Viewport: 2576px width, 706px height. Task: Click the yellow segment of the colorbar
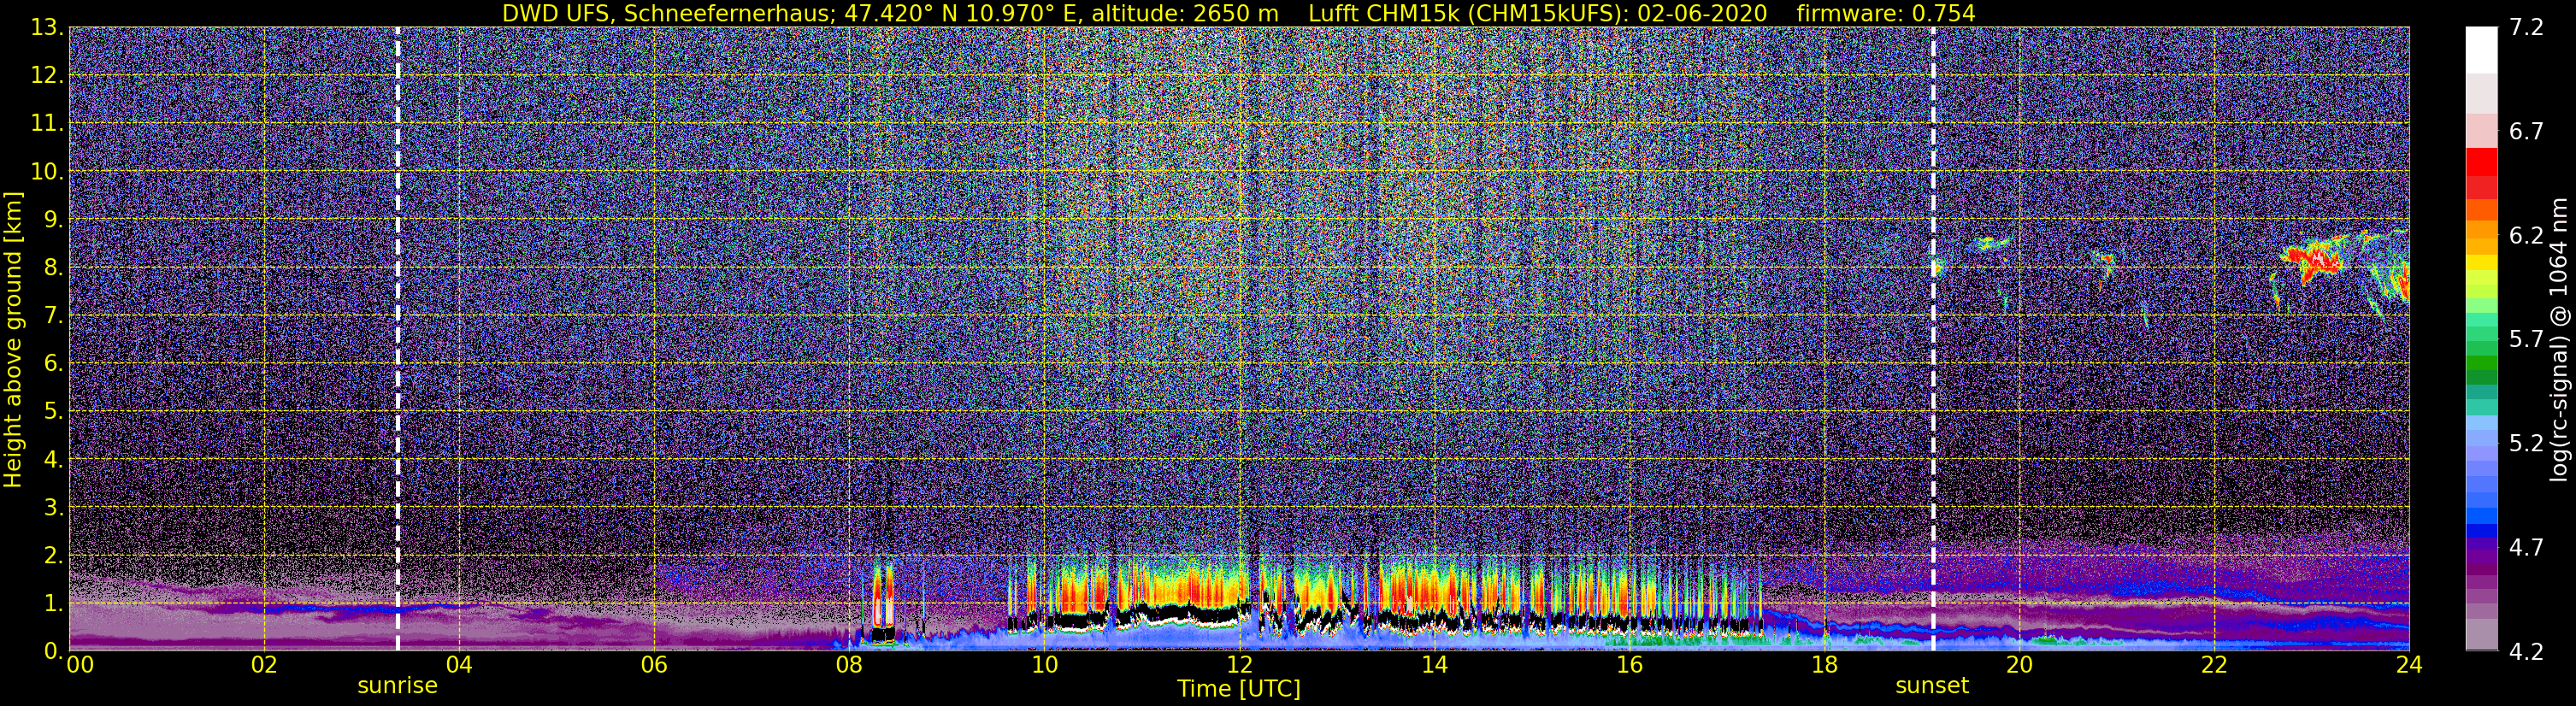click(x=2481, y=265)
